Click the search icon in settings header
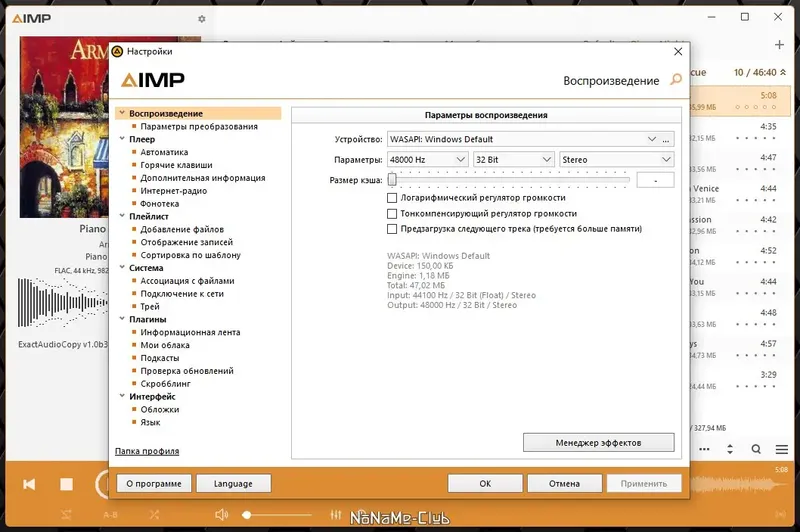800x532 pixels. coord(676,80)
